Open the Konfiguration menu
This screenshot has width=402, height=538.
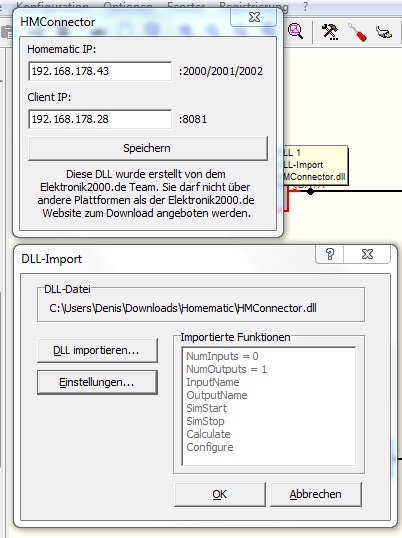[x=52, y=5]
